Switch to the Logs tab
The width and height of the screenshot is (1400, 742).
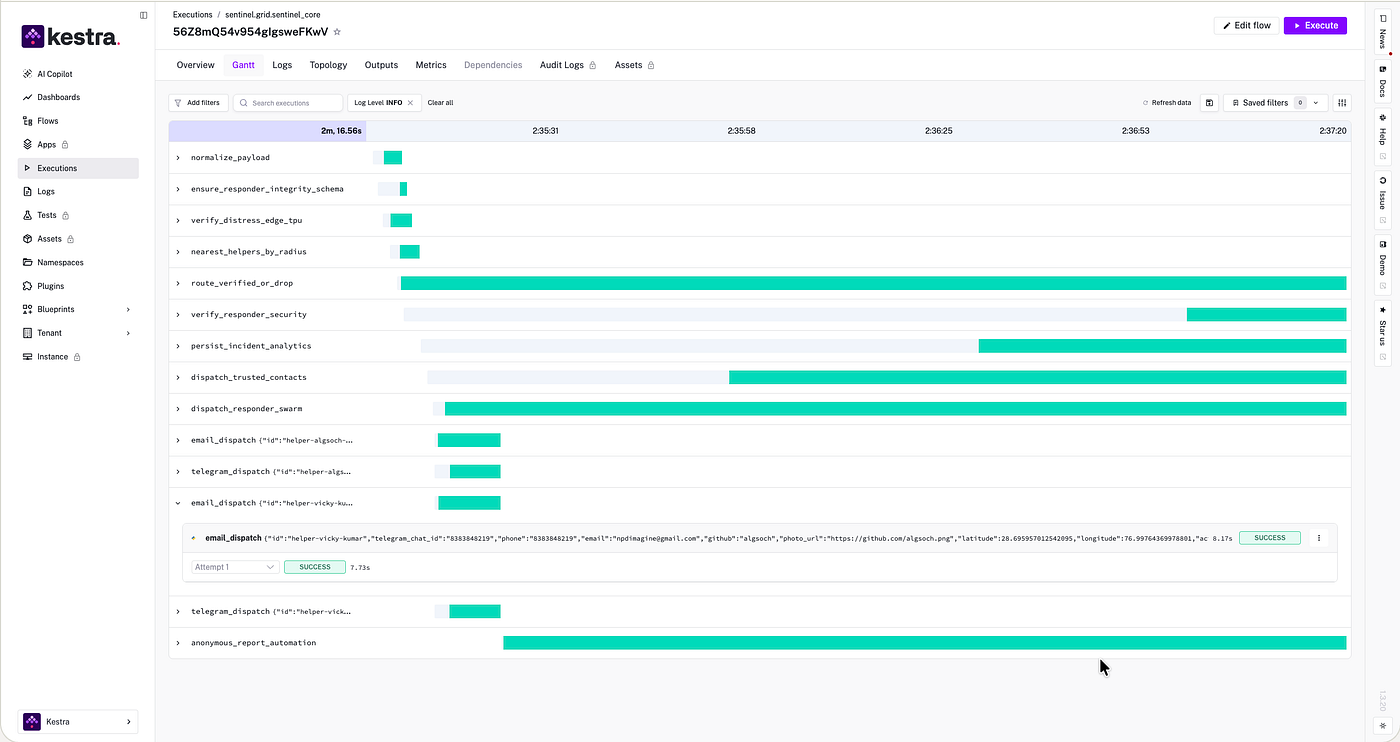(x=282, y=65)
